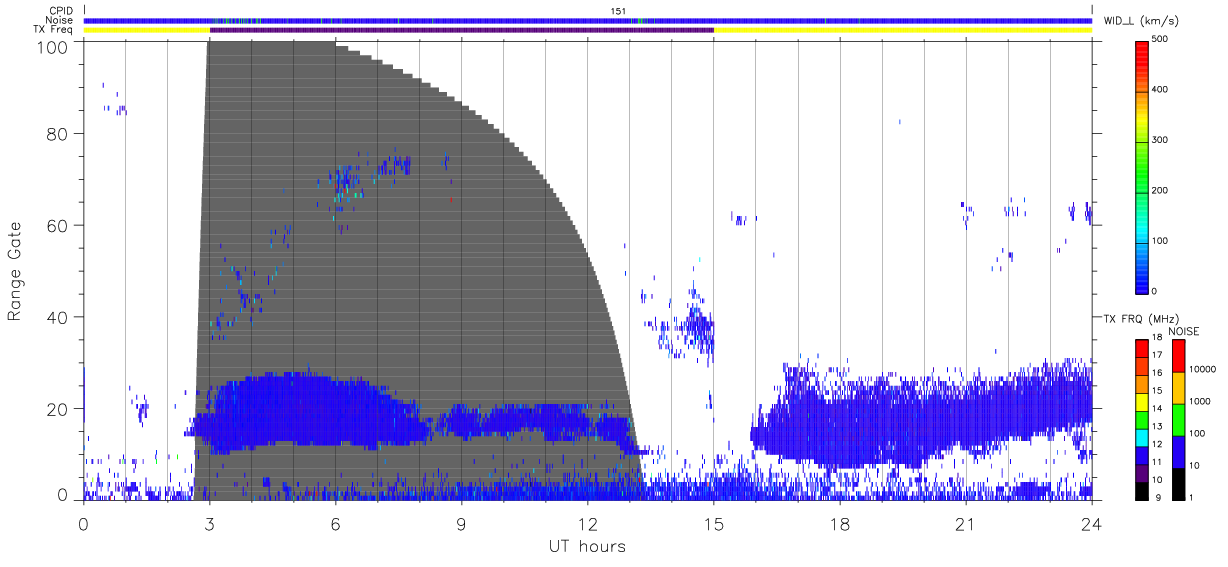The height and width of the screenshot is (567, 1228).
Task: Click the 300 label on width colorbar
Action: (1160, 141)
